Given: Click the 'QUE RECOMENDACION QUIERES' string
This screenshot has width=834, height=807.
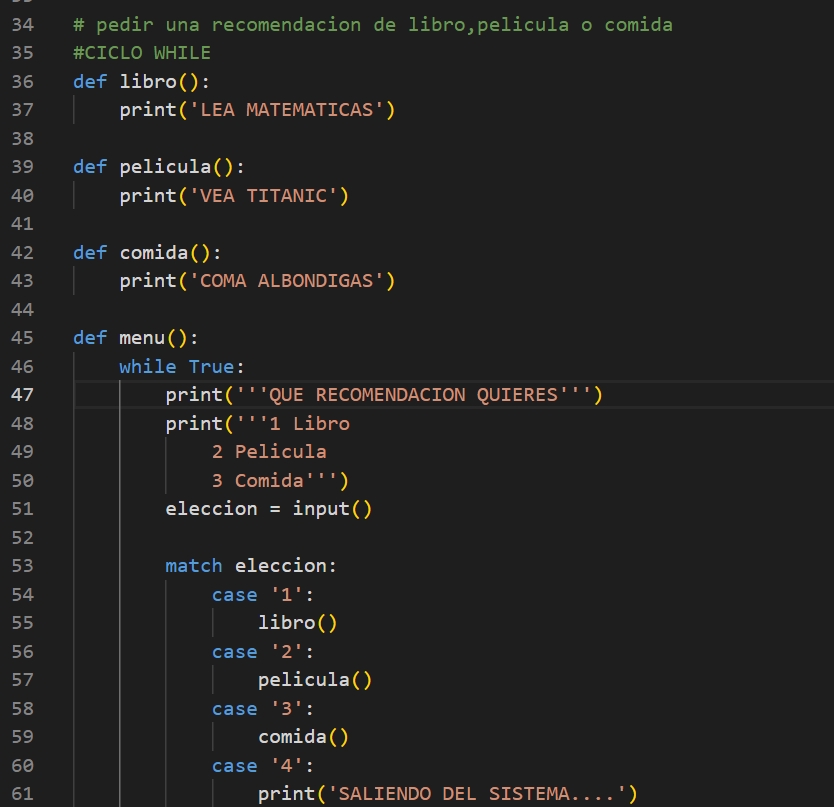Looking at the screenshot, I should point(414,395).
